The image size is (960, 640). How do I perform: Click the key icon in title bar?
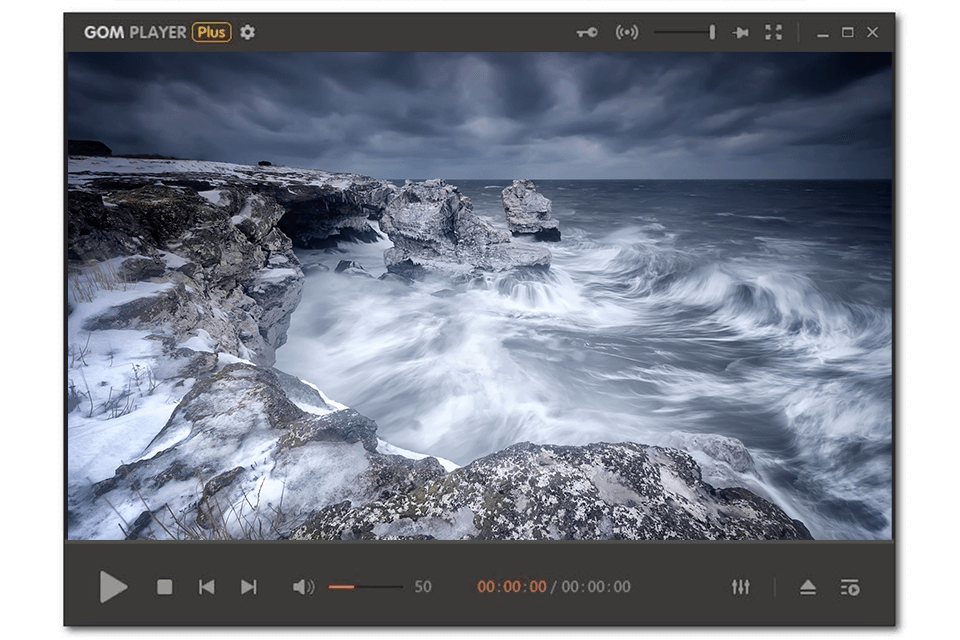click(x=587, y=32)
